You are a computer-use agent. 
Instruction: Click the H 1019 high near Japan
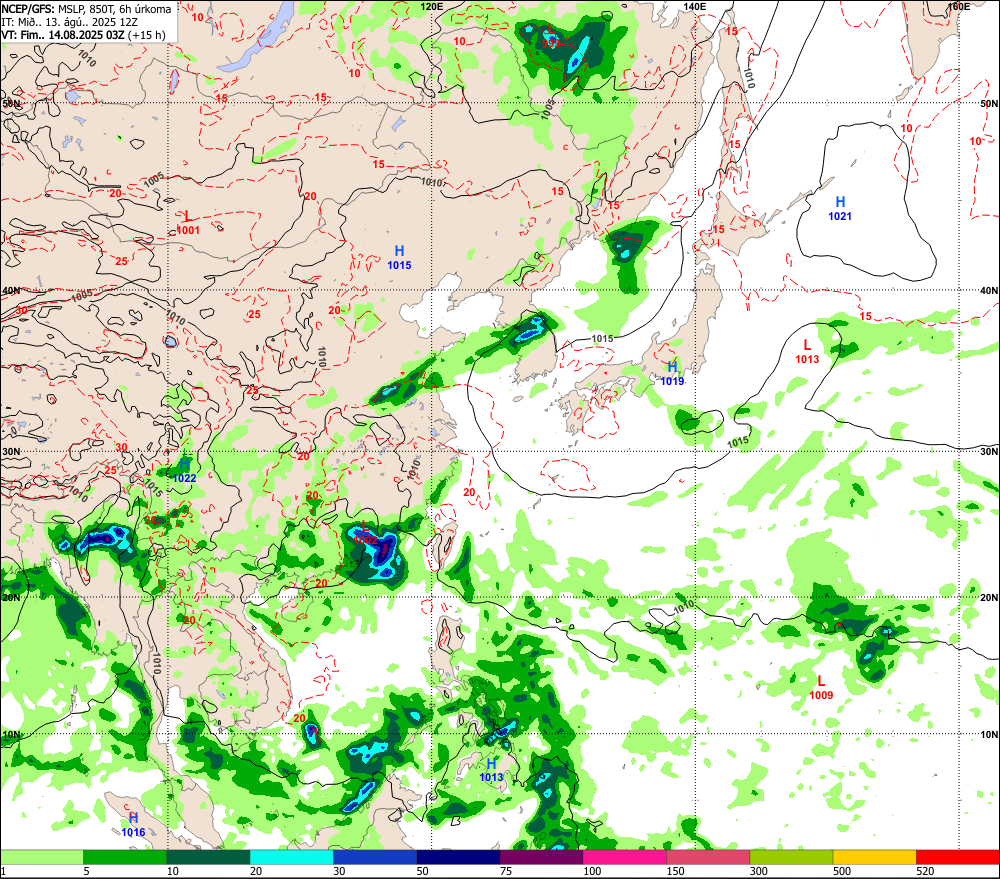pyautogui.click(x=672, y=374)
